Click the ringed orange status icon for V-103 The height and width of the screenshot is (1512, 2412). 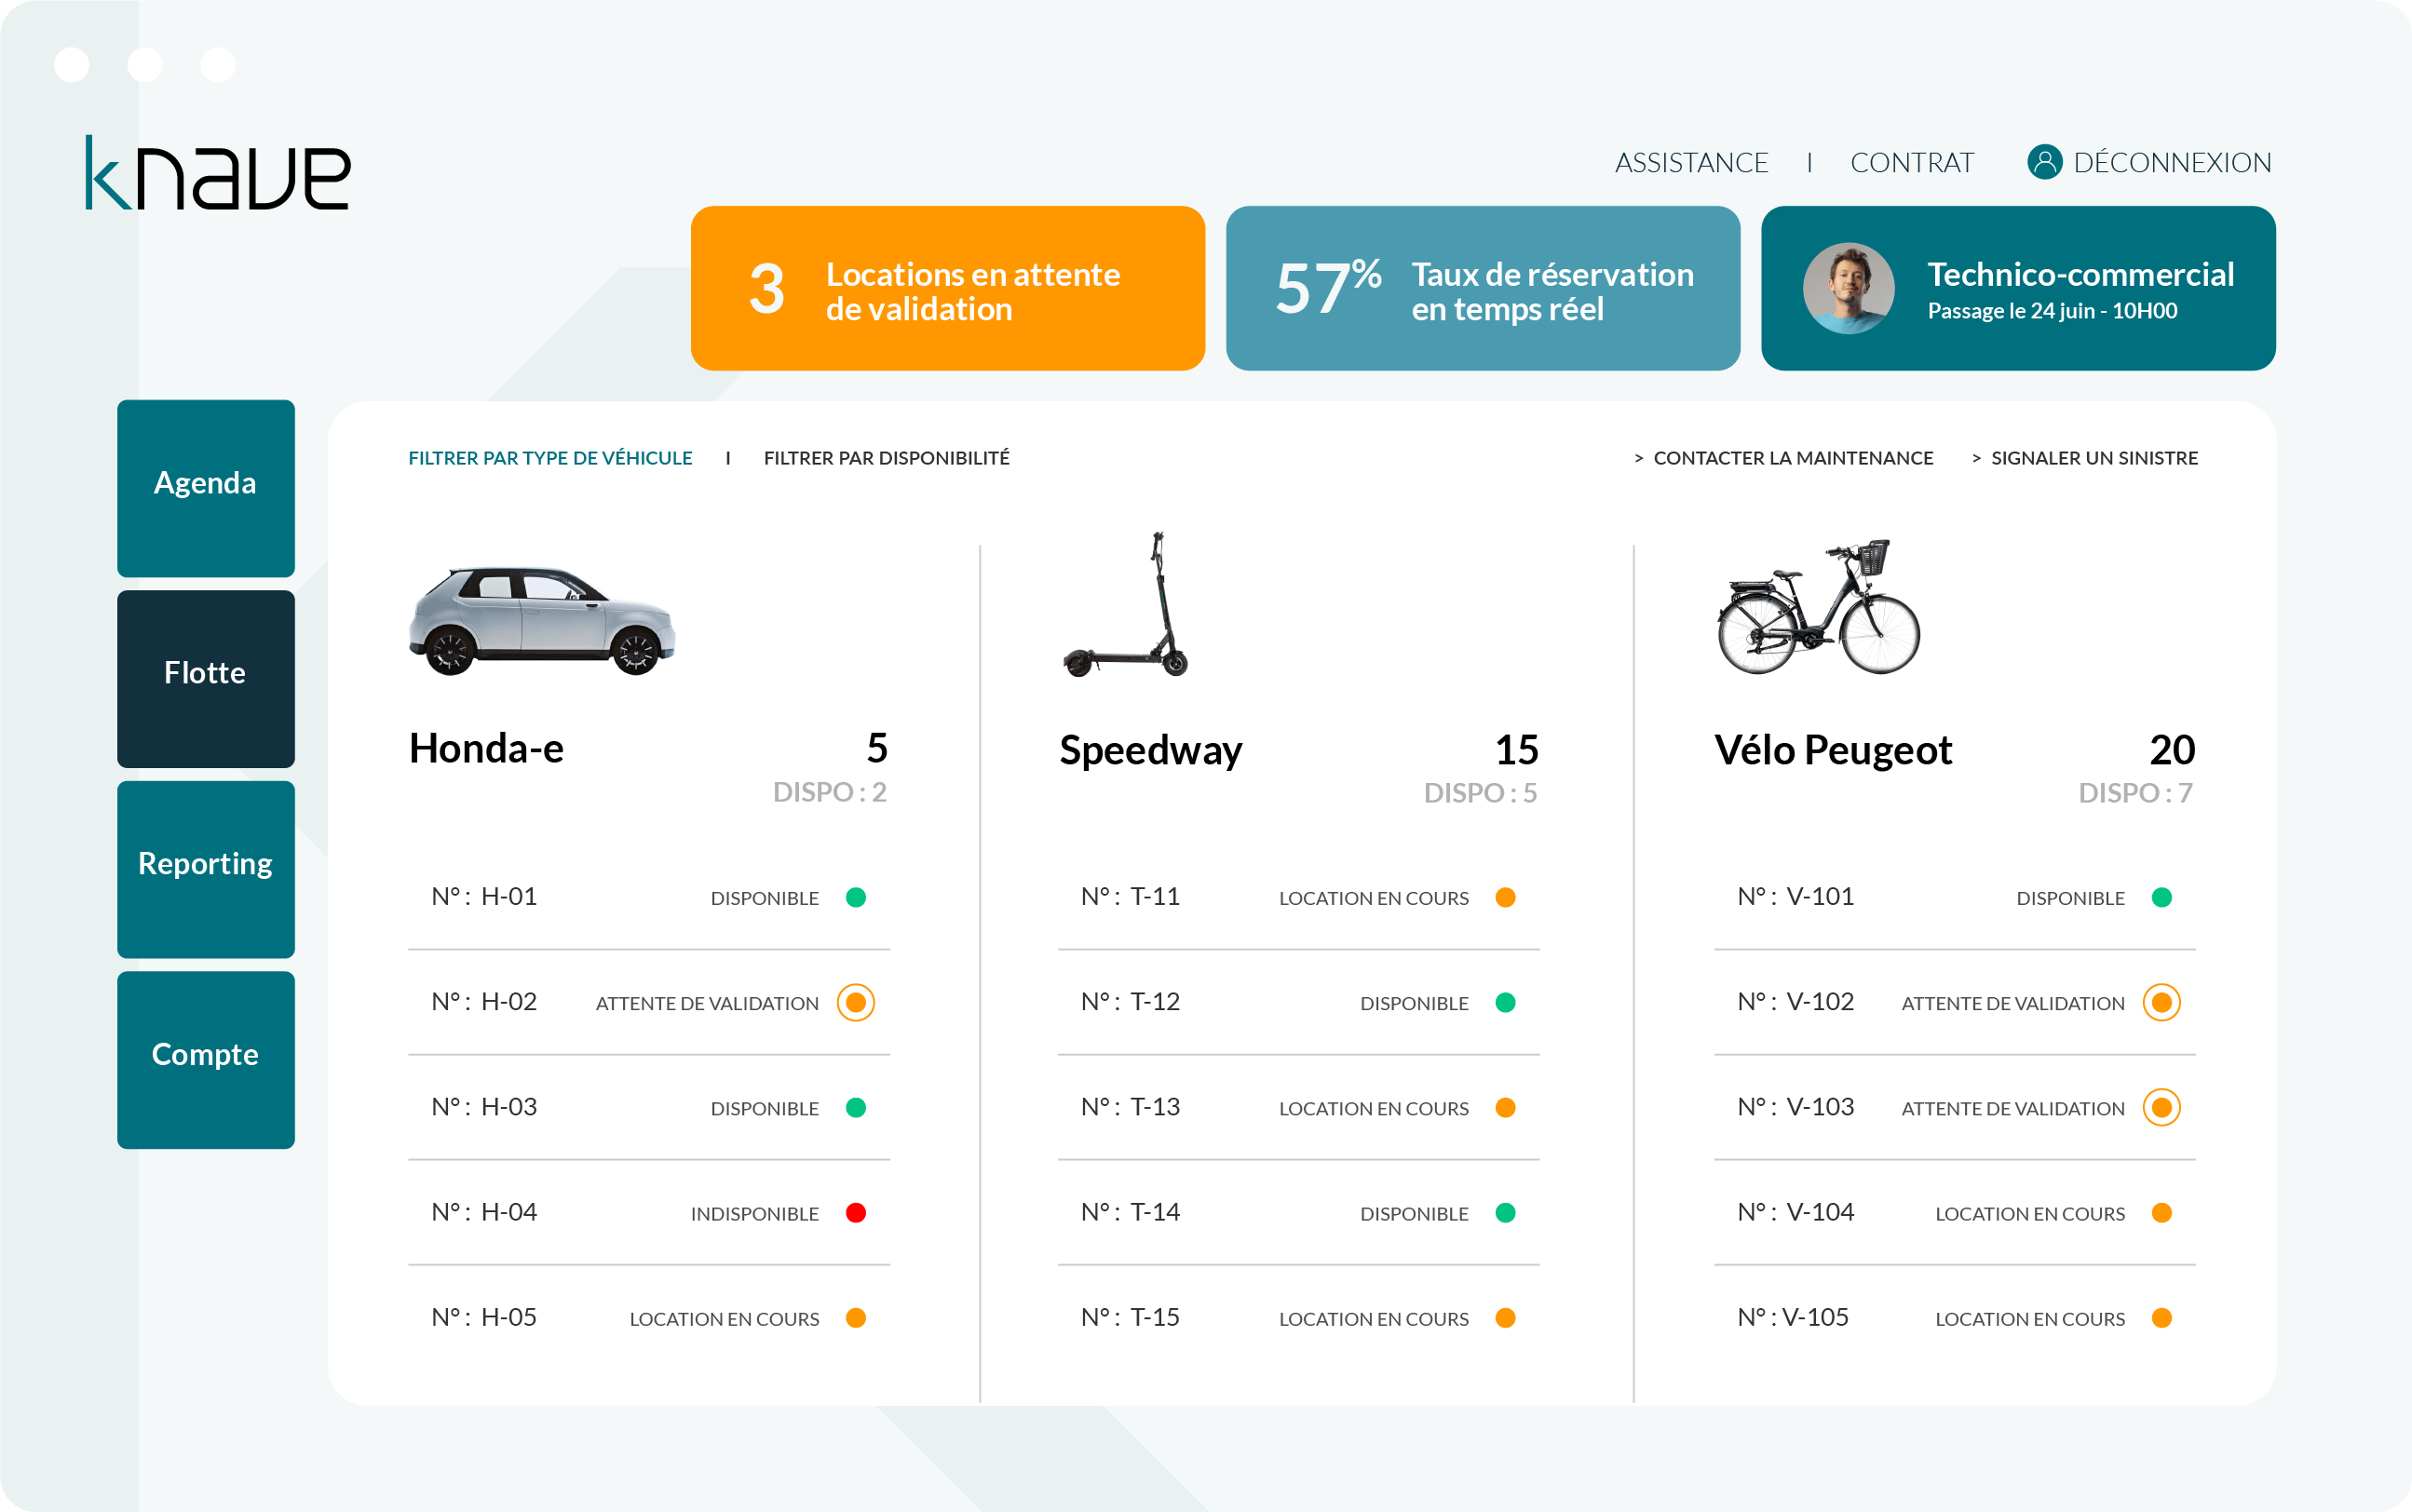coord(2161,1107)
